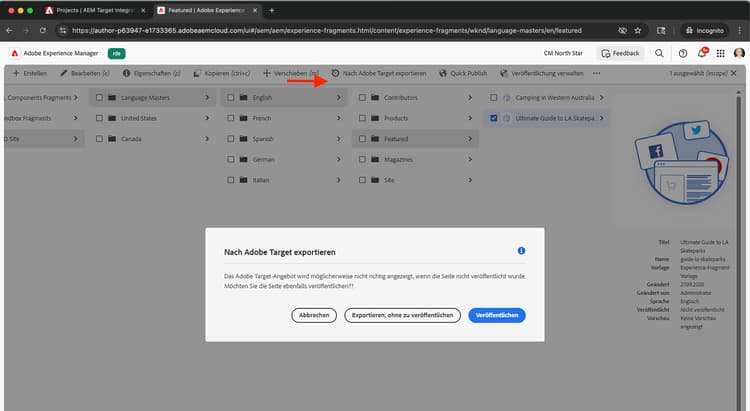Select the Components Fragments row
Viewport: 750px width, 411px height.
(x=42, y=98)
